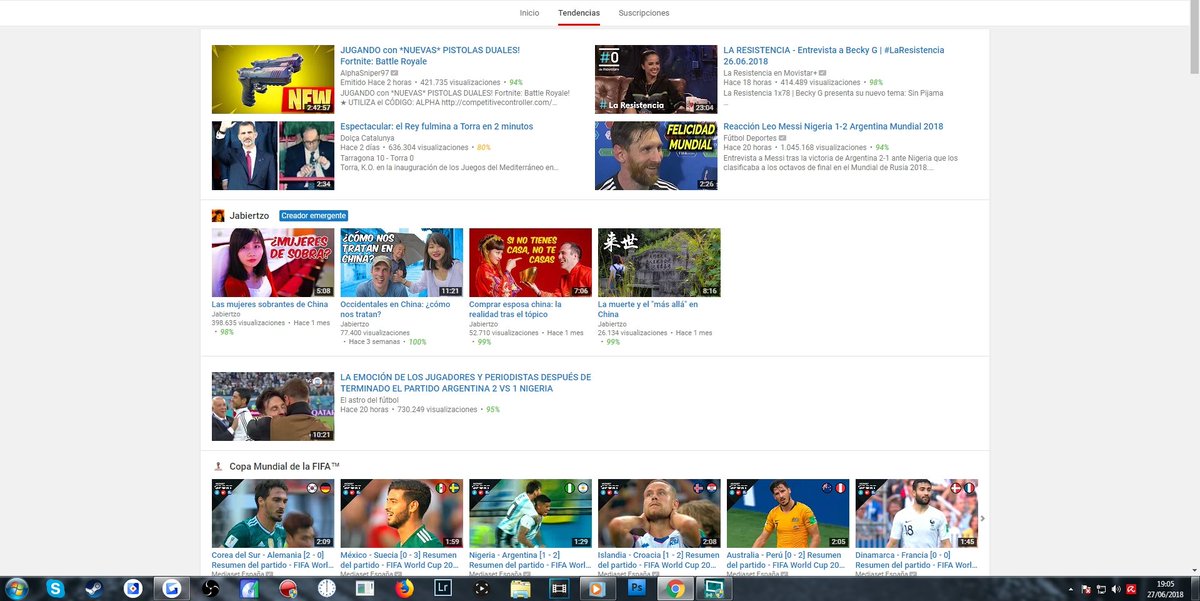Open the Avira antivirus tray icon

1131,588
